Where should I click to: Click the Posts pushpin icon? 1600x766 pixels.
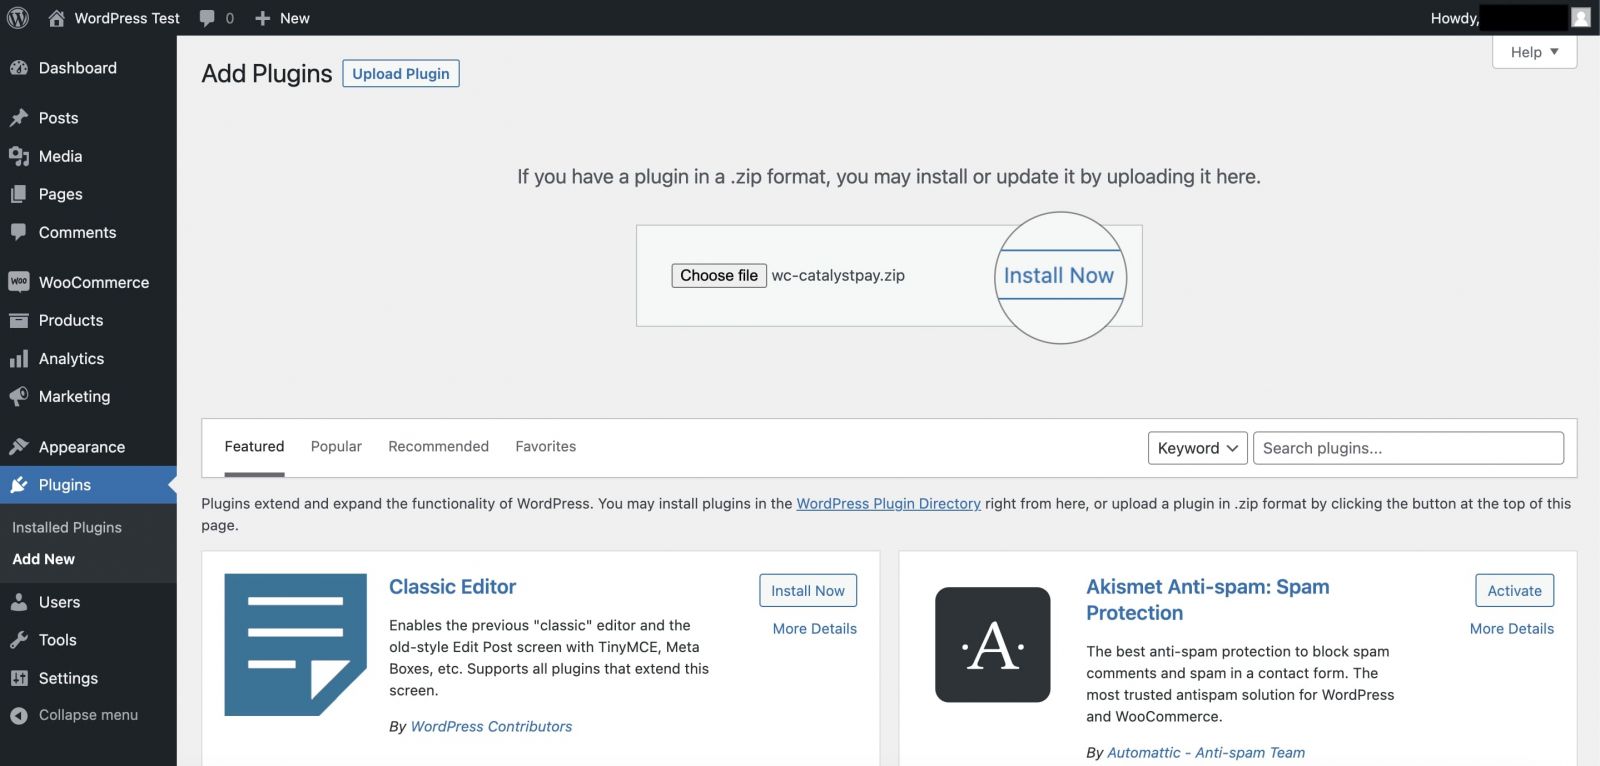18,118
